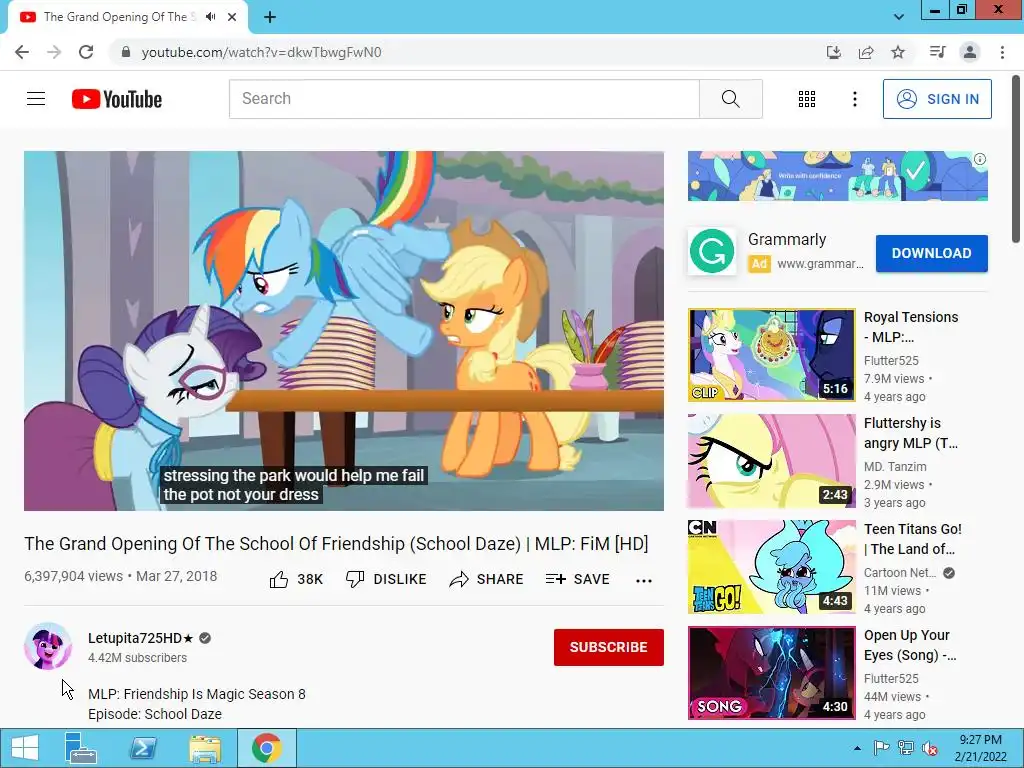Open Letupita725HD channel avatar
This screenshot has width=1024, height=768.
(48, 646)
